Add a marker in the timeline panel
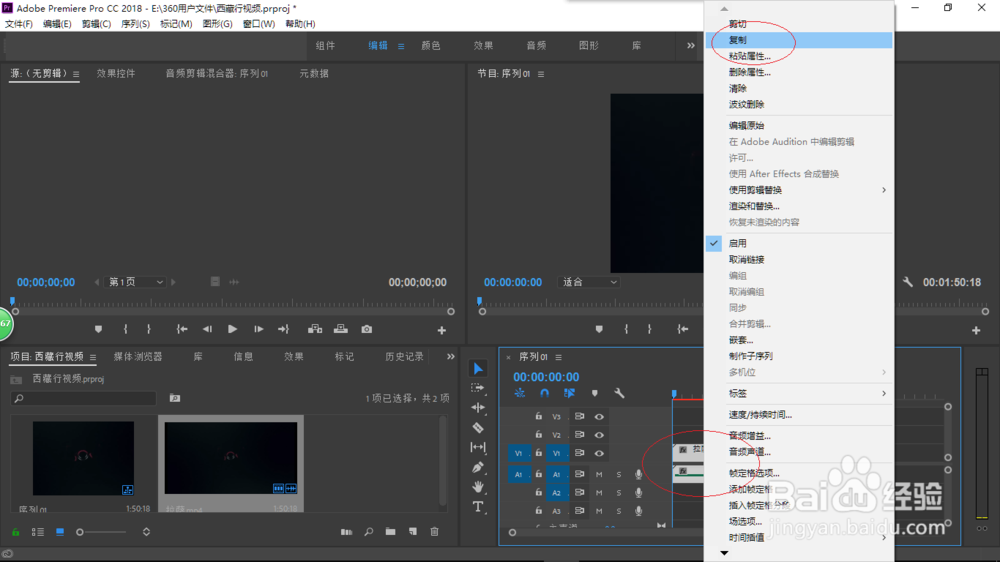This screenshot has height=562, width=1000. coord(594,394)
